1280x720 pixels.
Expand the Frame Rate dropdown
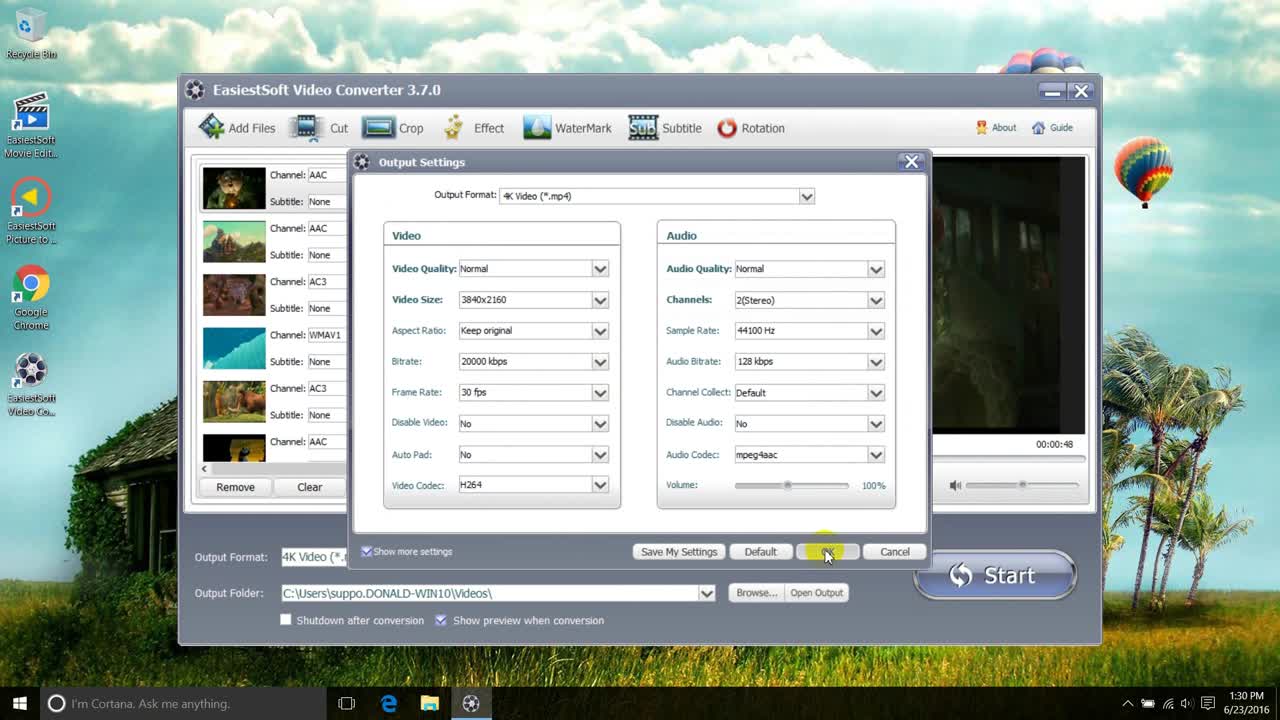pyautogui.click(x=600, y=393)
